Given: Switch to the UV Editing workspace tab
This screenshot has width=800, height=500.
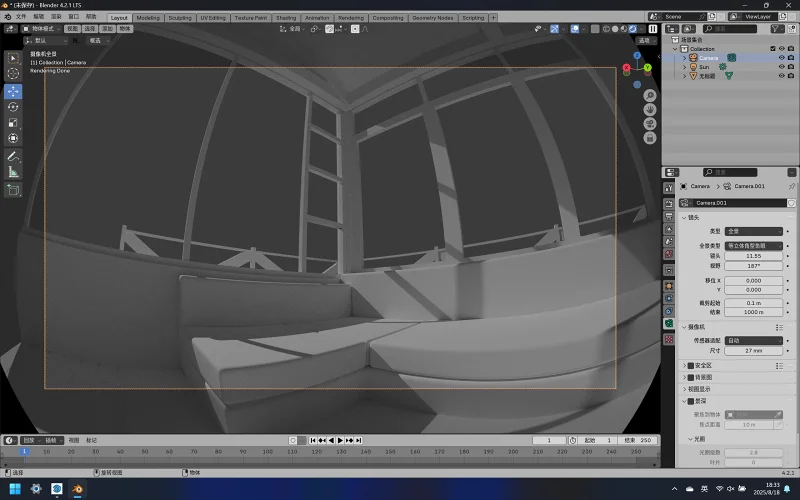Looking at the screenshot, I should point(213,18).
